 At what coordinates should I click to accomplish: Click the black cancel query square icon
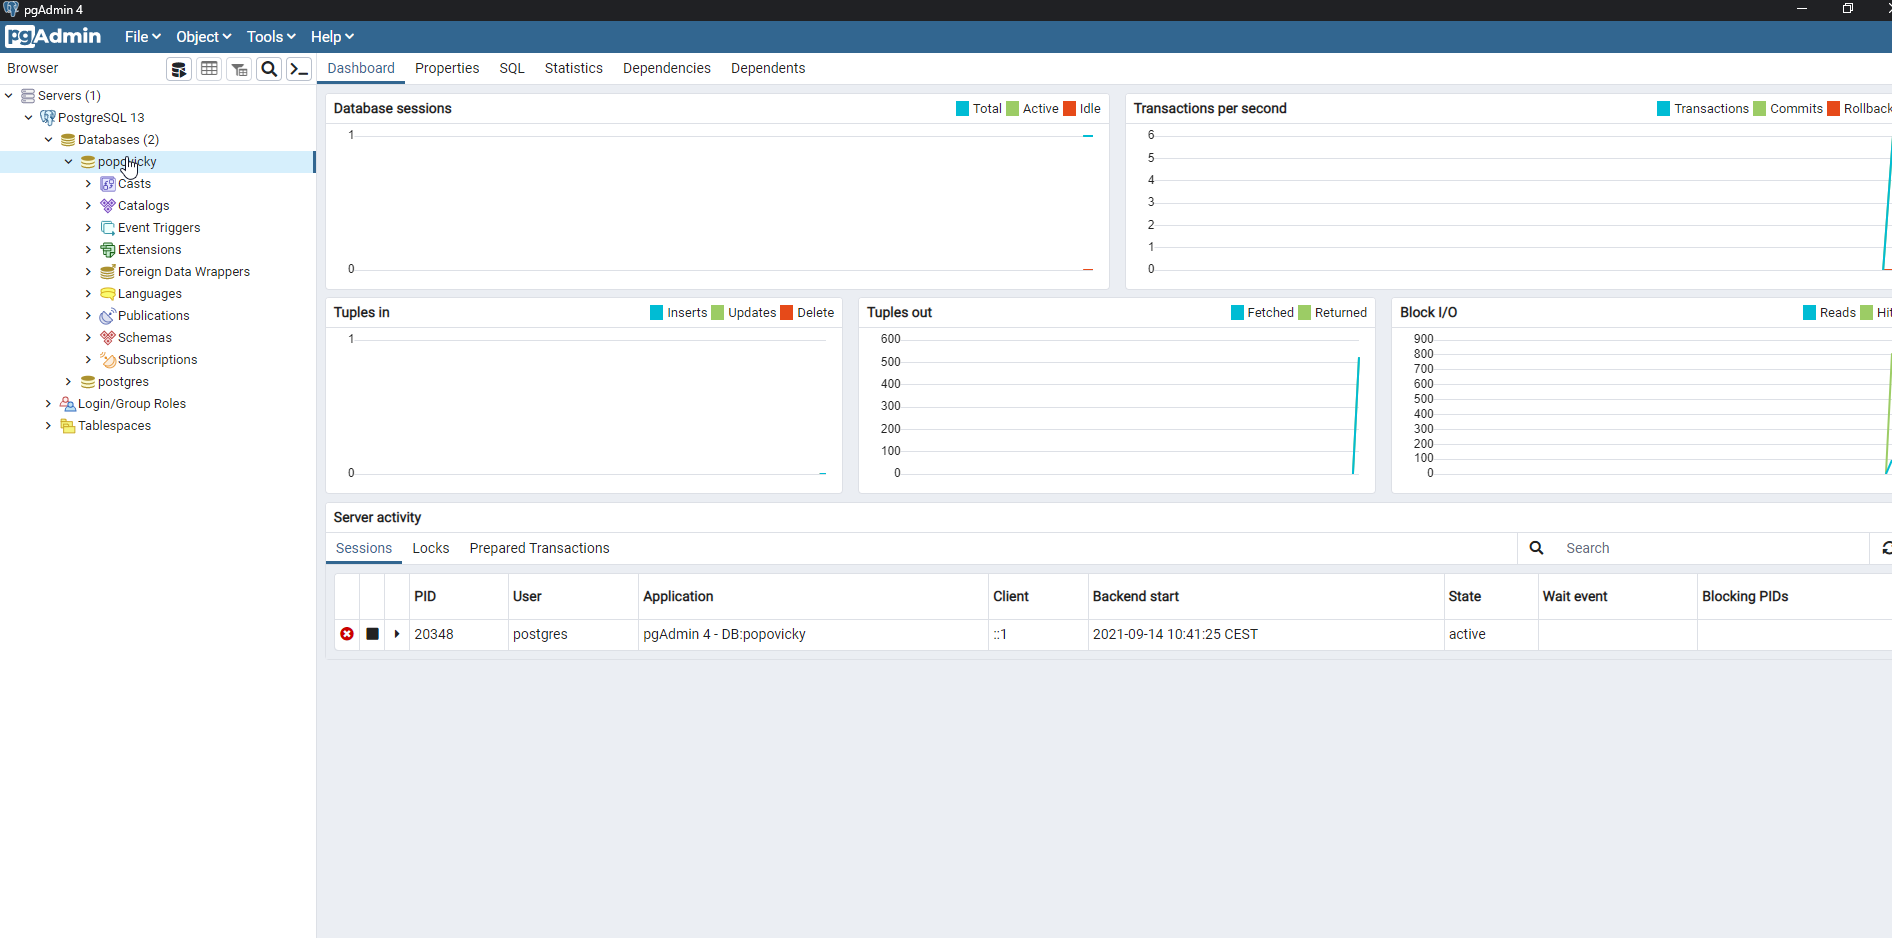(372, 634)
